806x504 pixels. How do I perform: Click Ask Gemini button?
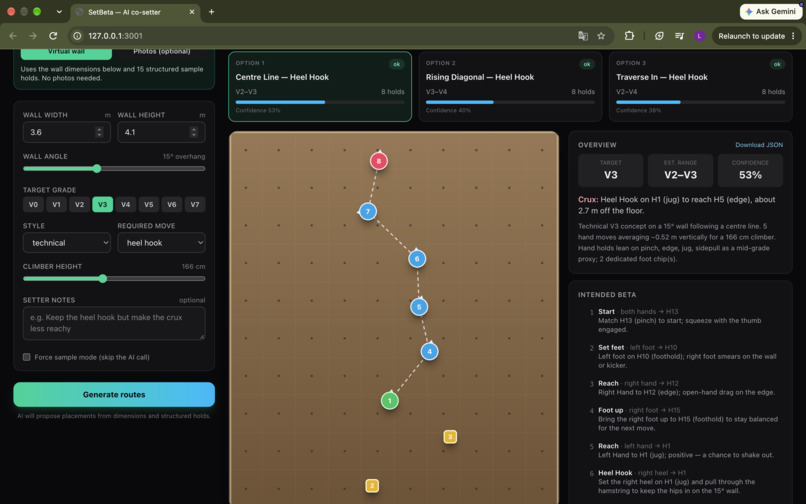pyautogui.click(x=770, y=11)
